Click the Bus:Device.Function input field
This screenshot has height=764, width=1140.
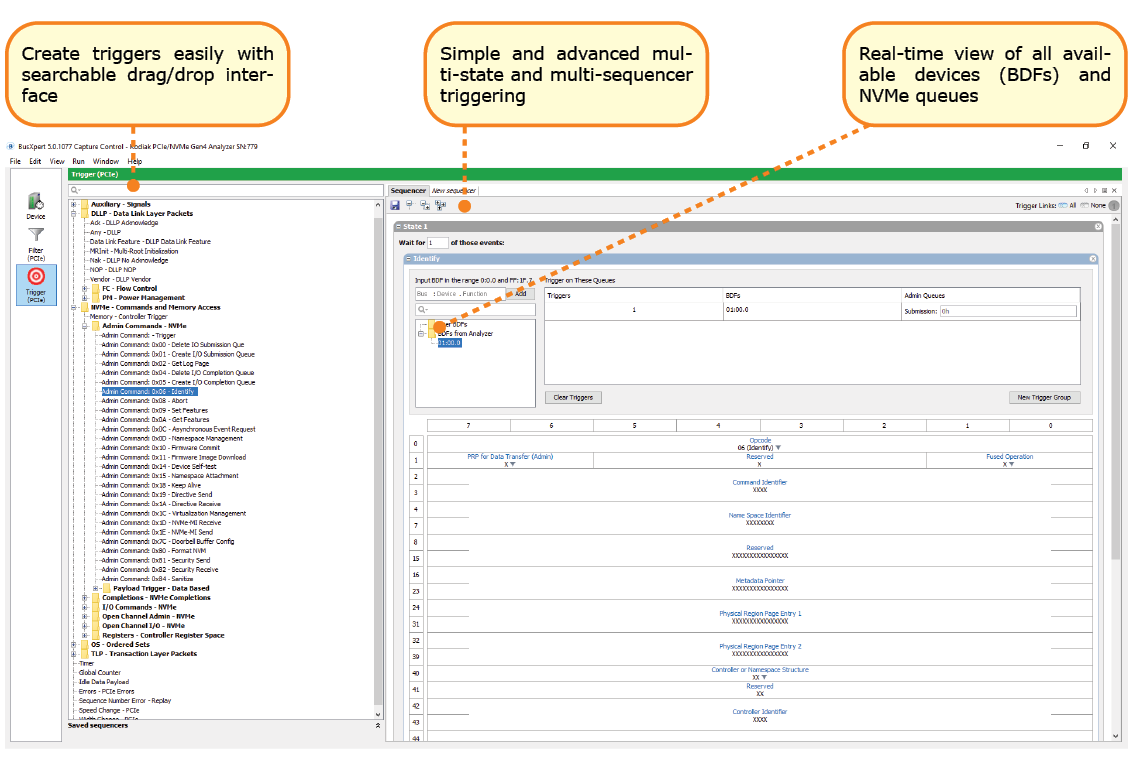[460, 294]
